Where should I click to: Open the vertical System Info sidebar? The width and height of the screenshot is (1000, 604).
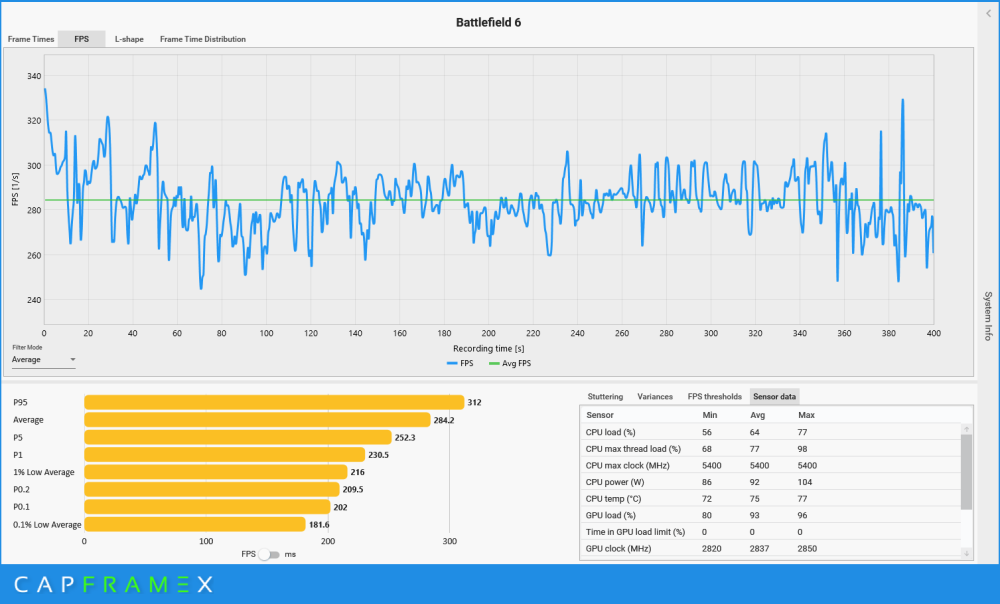988,316
